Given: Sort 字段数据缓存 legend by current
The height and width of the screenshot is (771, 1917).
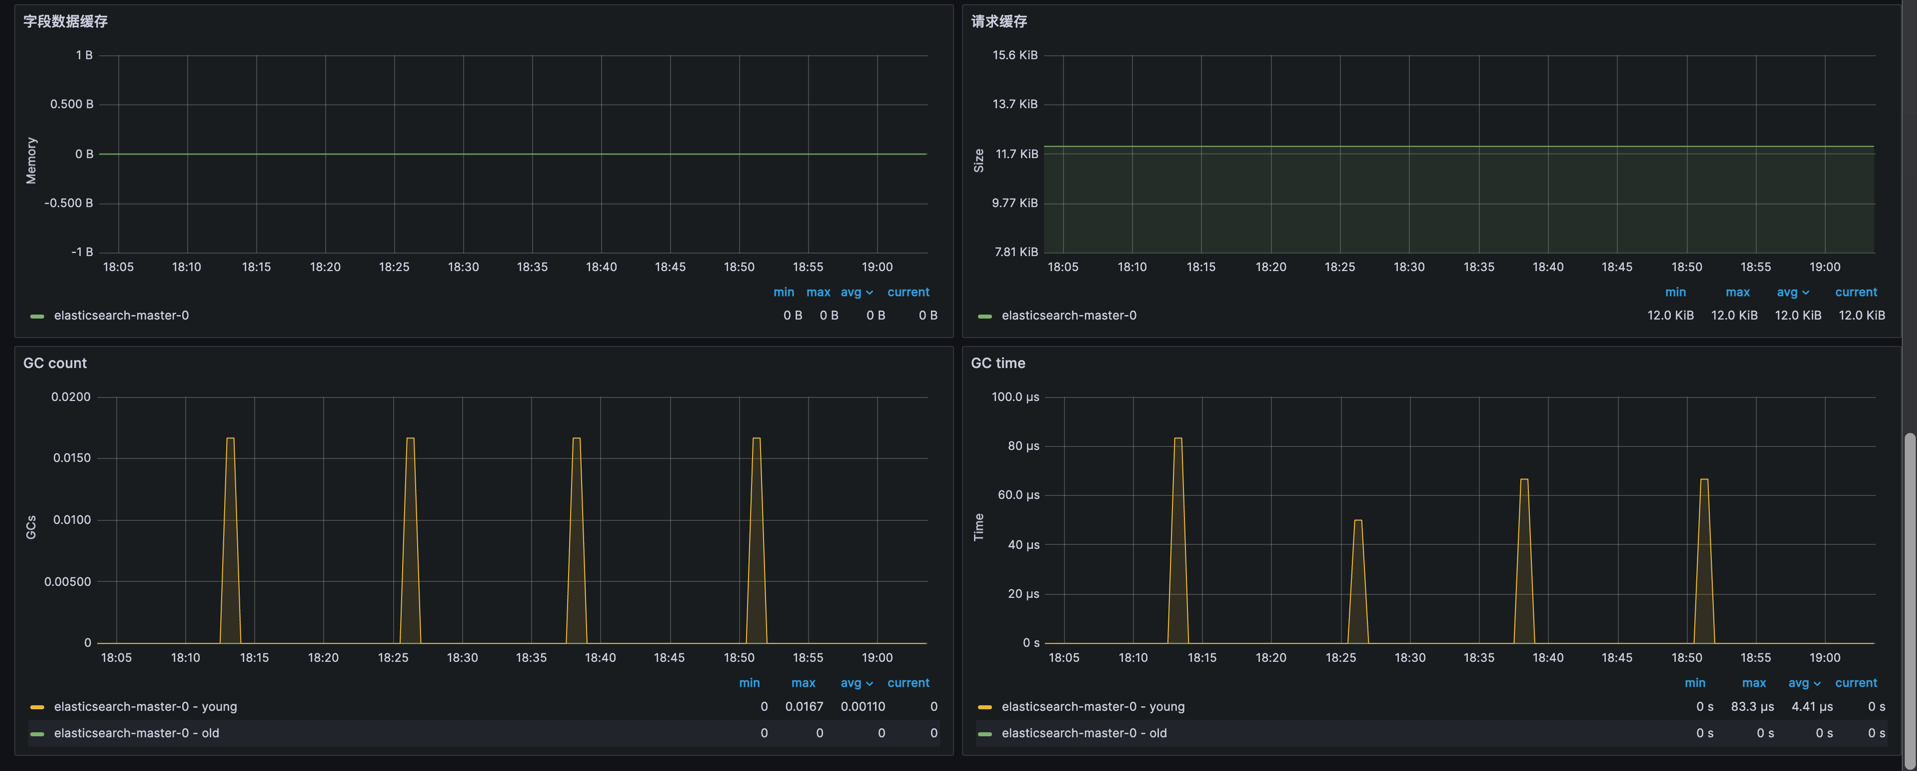Looking at the screenshot, I should point(908,292).
